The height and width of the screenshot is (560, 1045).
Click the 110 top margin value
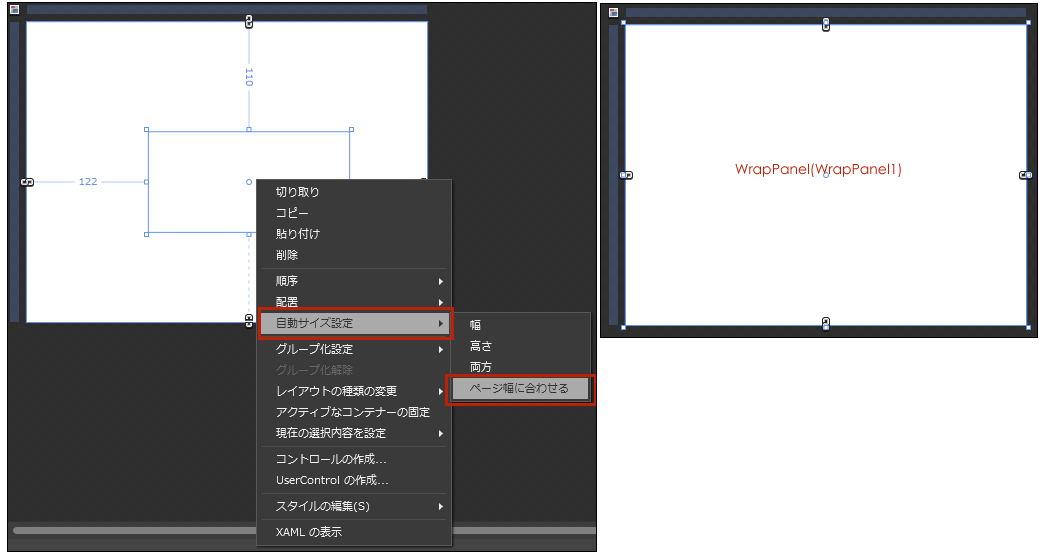point(249,77)
